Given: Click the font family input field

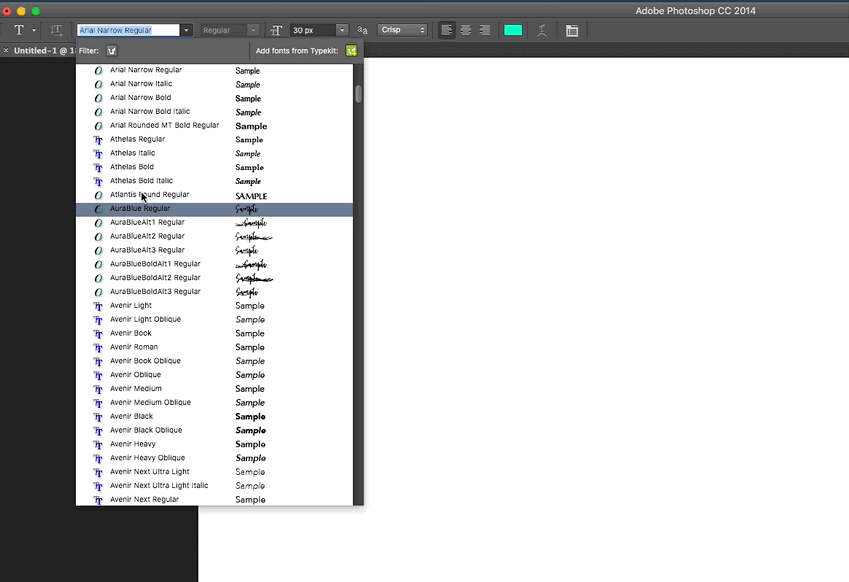Looking at the screenshot, I should (x=128, y=30).
